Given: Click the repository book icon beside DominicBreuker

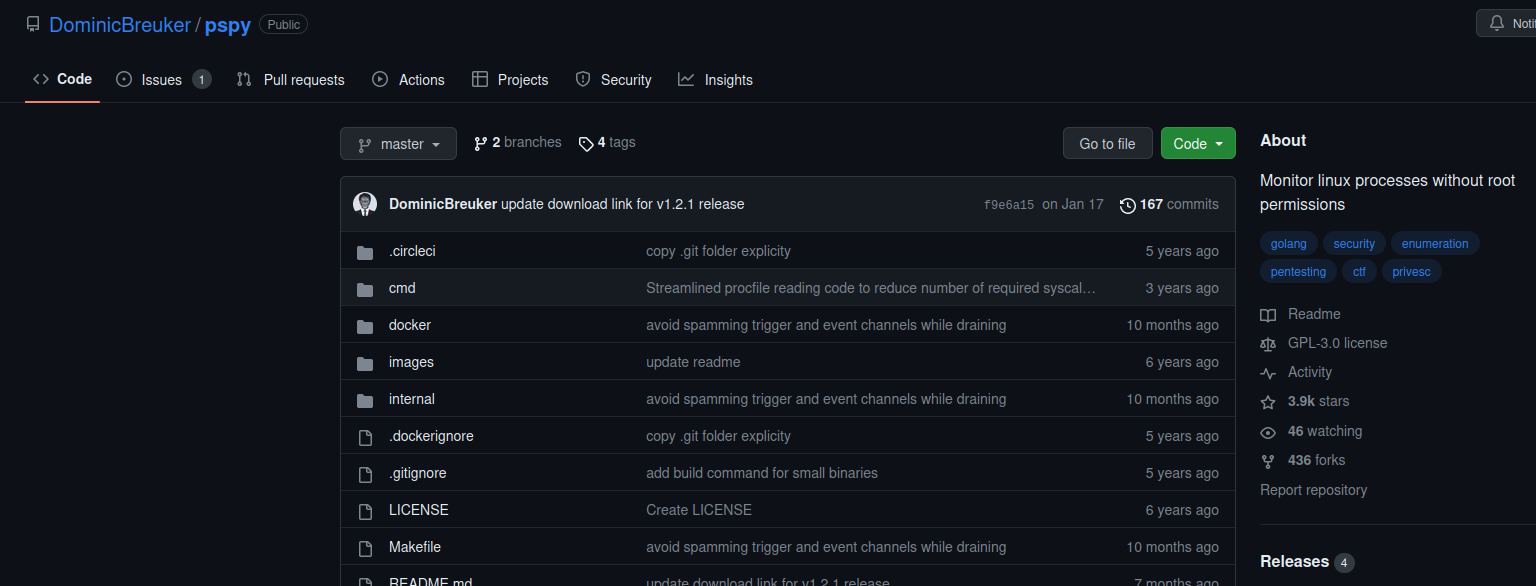Looking at the screenshot, I should 33,24.
